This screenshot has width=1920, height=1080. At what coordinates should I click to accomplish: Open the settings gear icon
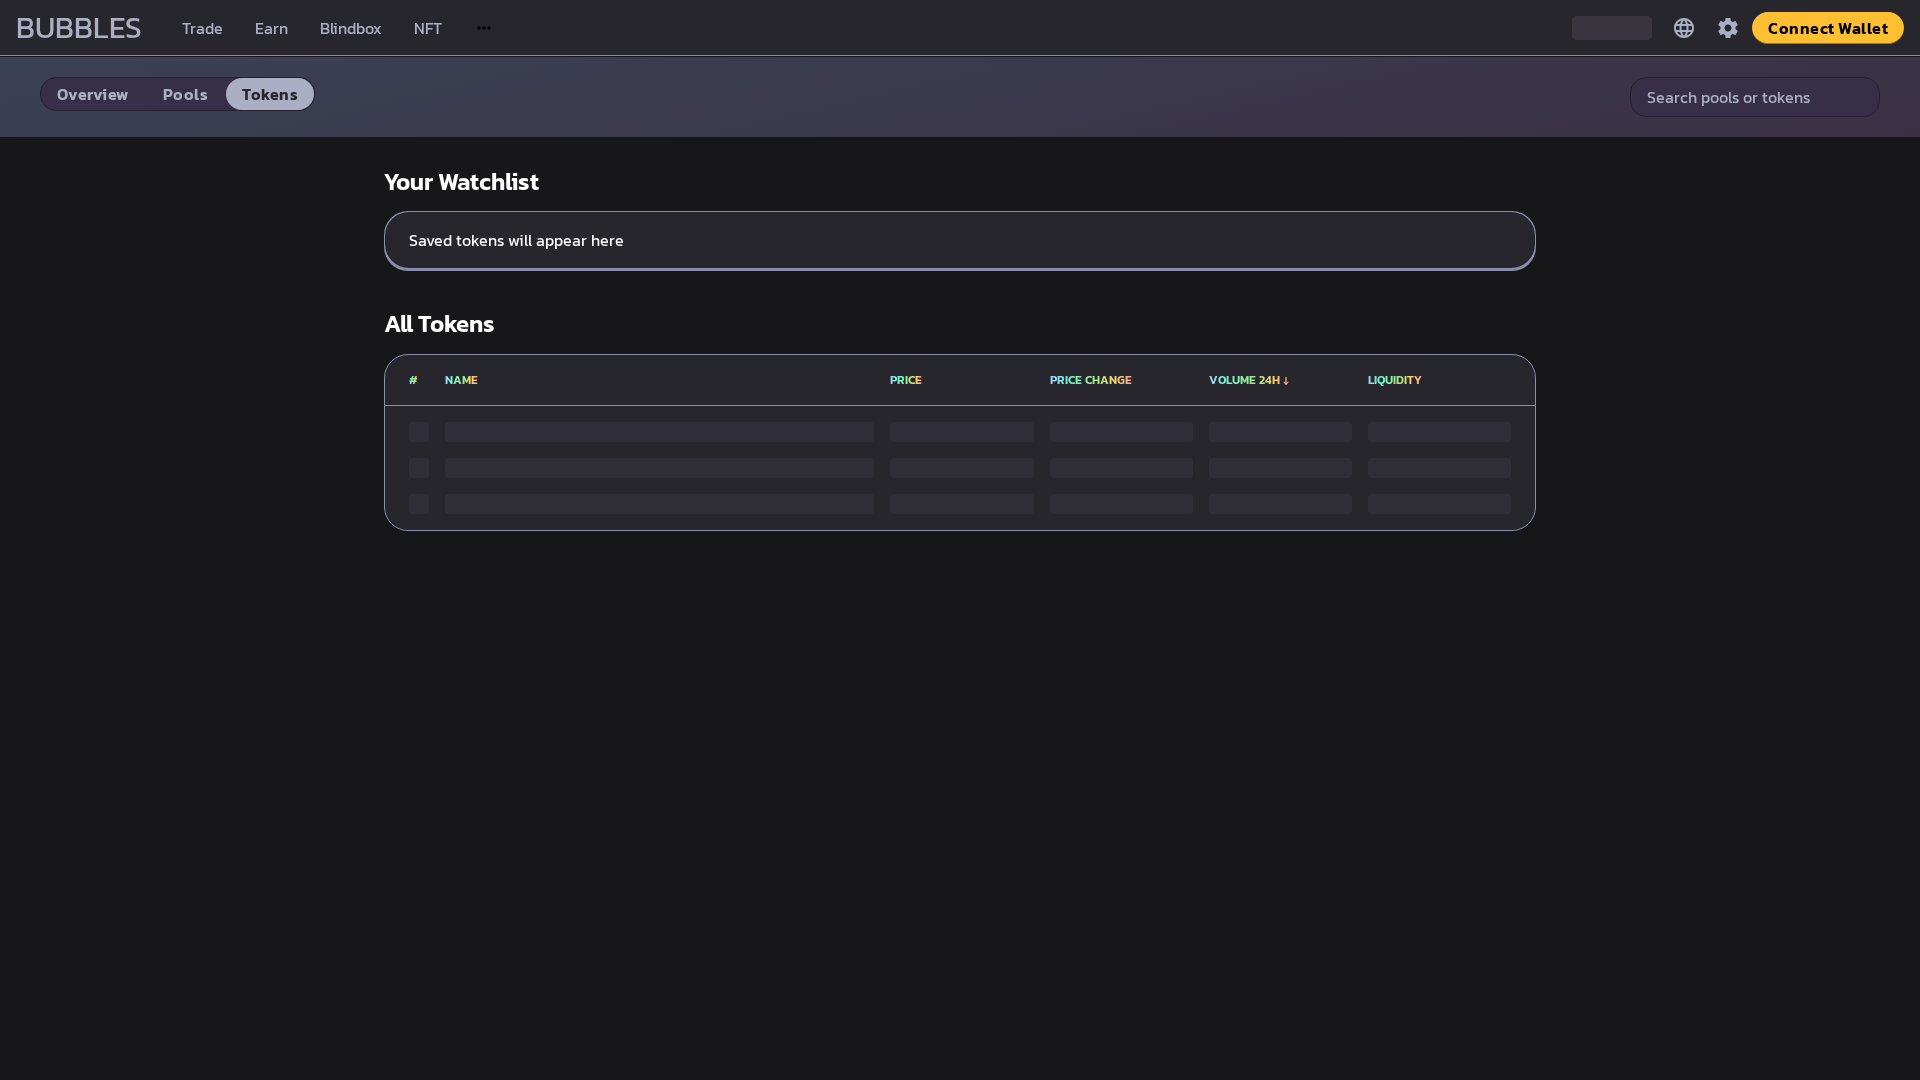click(1728, 28)
